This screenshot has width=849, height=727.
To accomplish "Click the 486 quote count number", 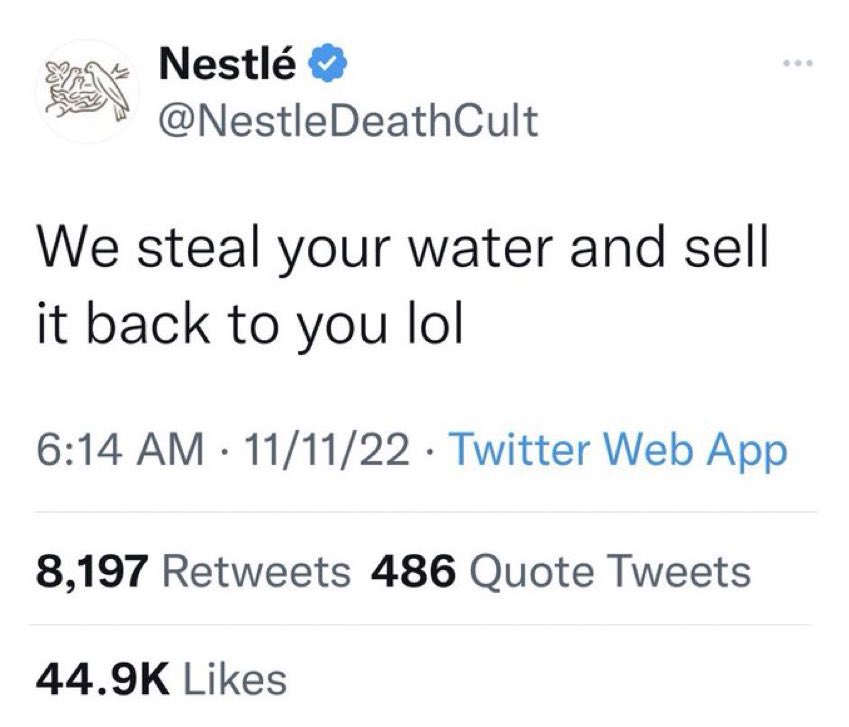I will click(413, 572).
